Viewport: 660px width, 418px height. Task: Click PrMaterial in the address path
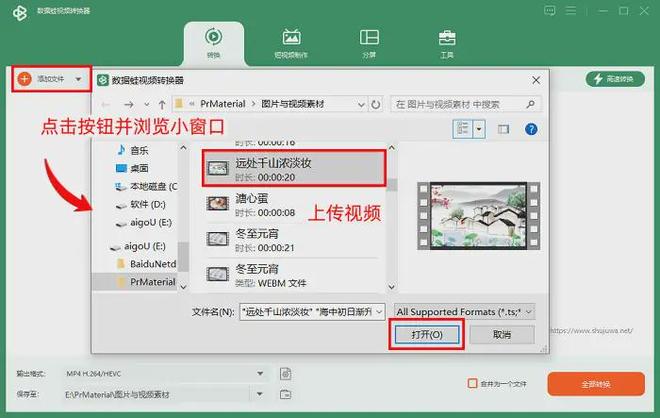[223, 104]
